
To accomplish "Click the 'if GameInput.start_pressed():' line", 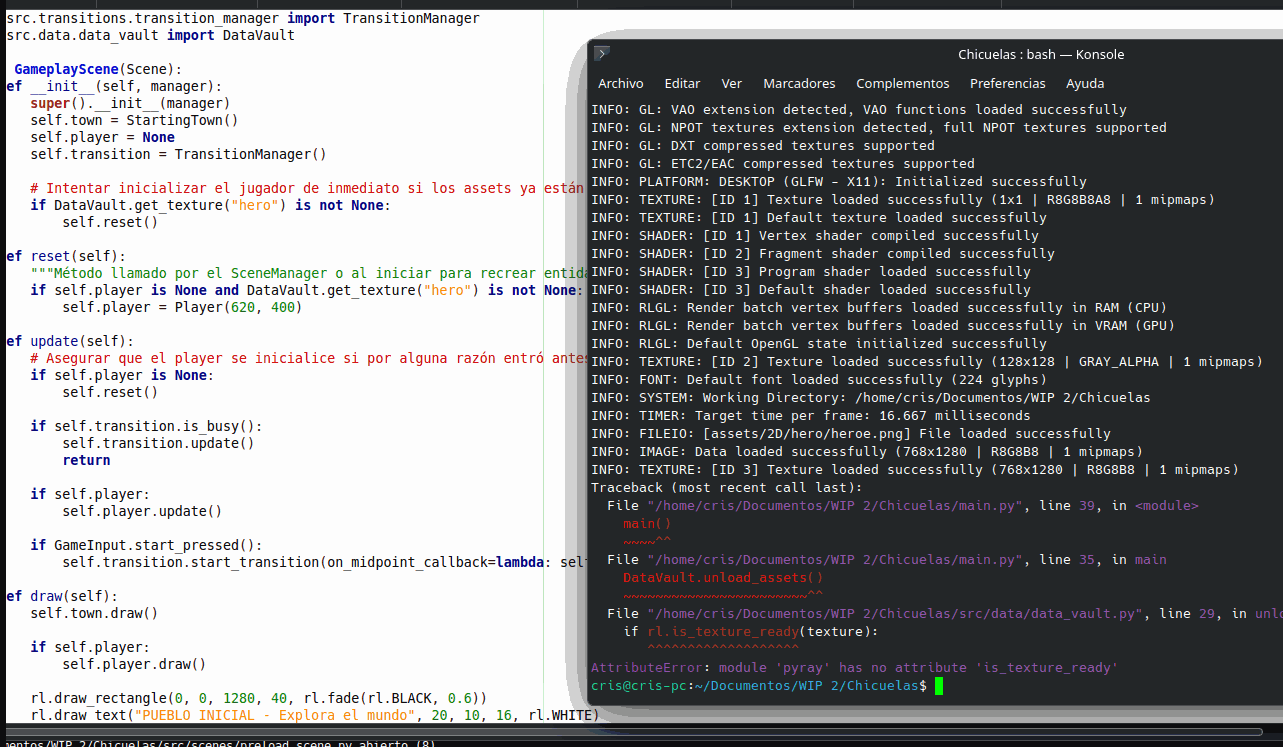I will click(146, 545).
